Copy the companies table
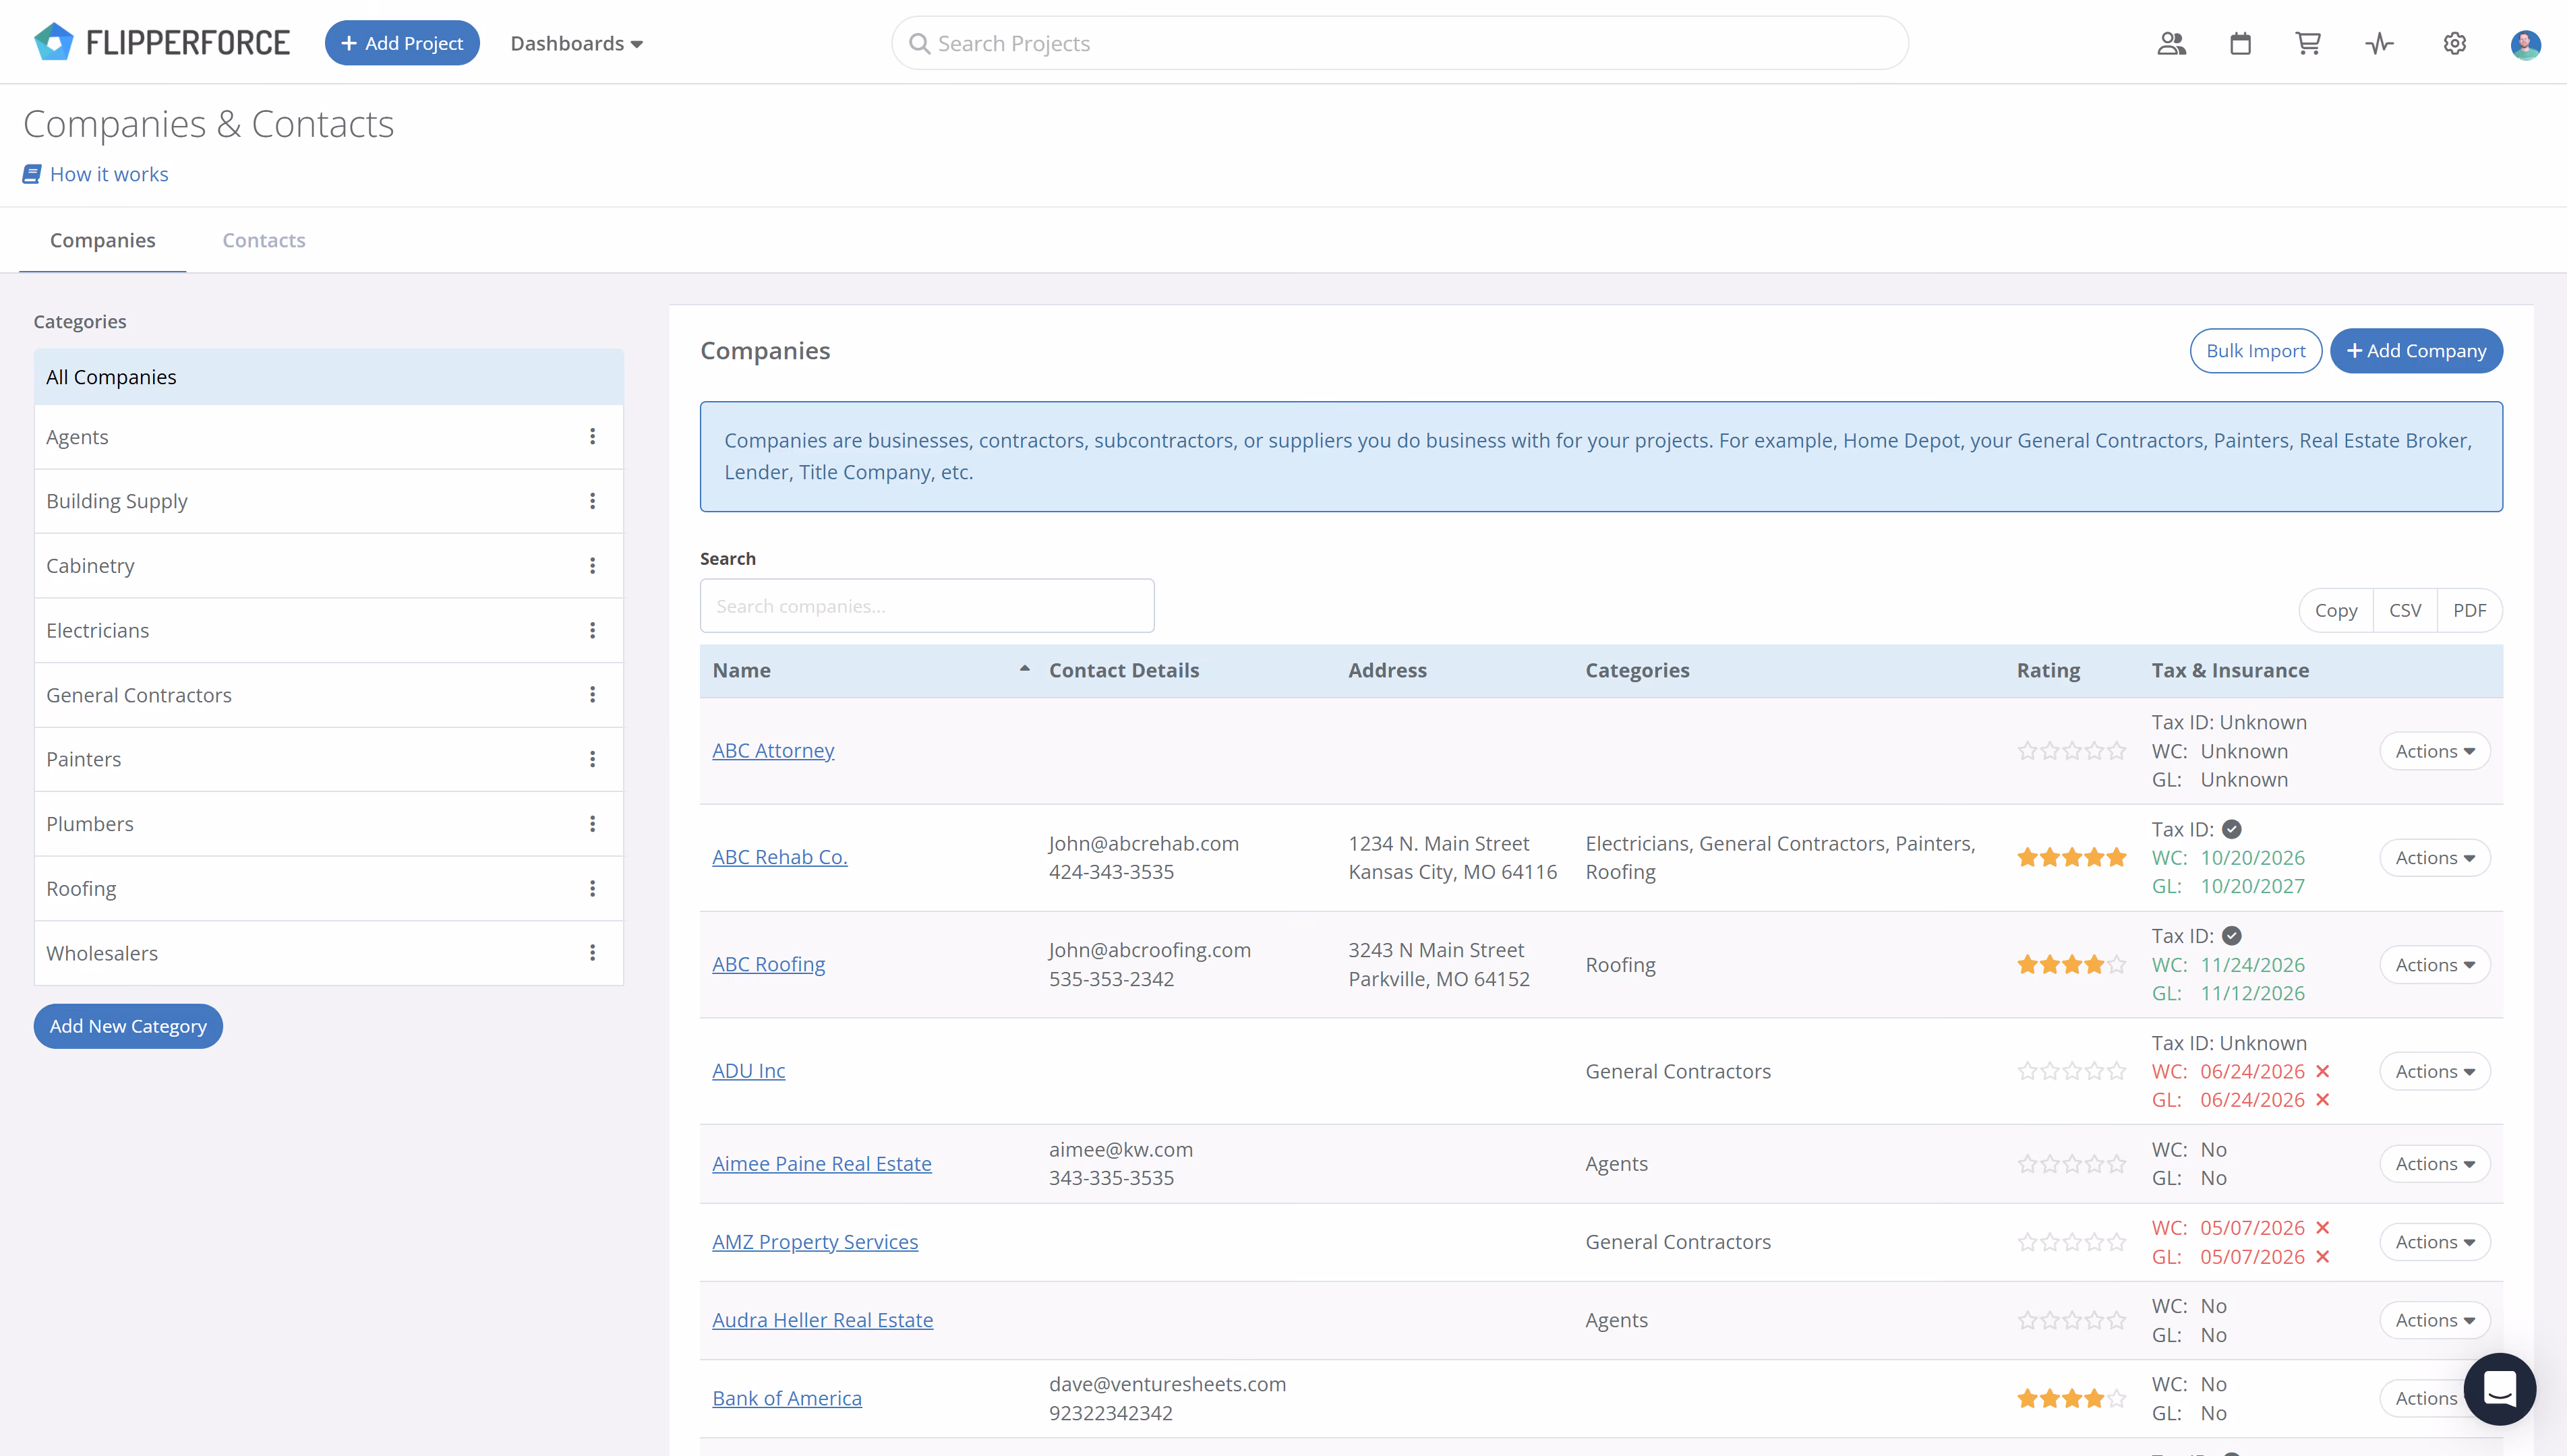 (2336, 610)
